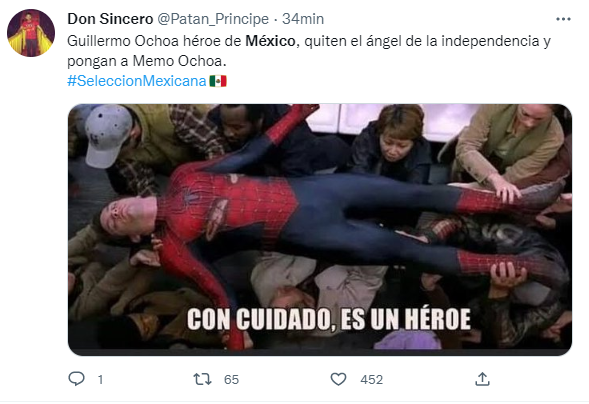
Task: Open the three-dot more options menu
Action: 563,19
